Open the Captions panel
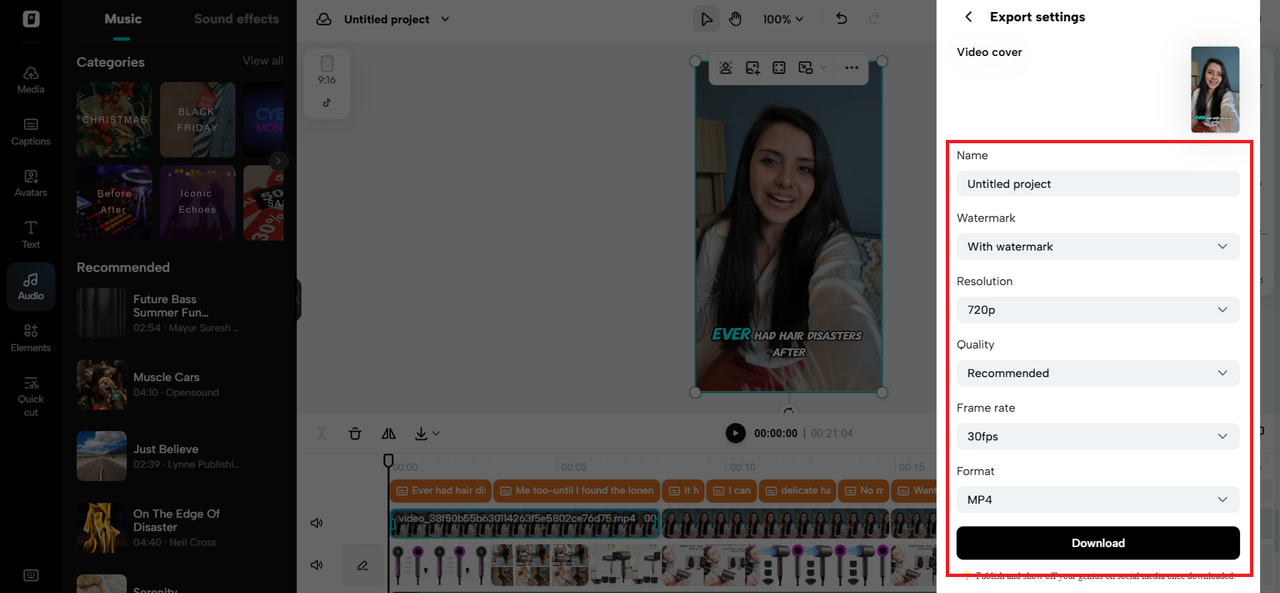Screen dimensions: 1280x593 pyautogui.click(x=31, y=132)
